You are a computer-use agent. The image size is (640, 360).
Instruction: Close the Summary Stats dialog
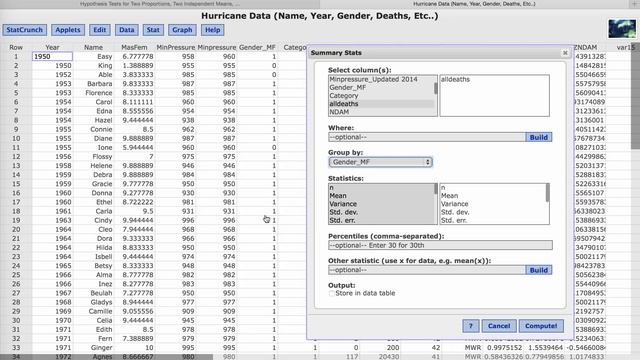click(565, 53)
